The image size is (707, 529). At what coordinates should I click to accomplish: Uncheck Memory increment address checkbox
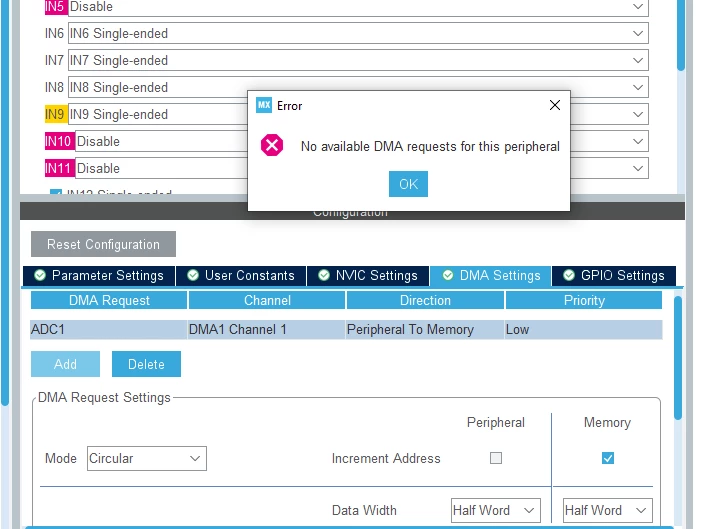pyautogui.click(x=607, y=458)
